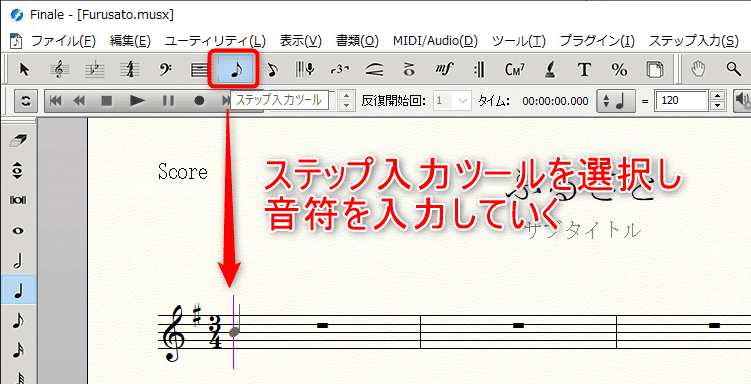Open the ステップ入力(S) menu
The height and width of the screenshot is (384, 751).
click(694, 41)
